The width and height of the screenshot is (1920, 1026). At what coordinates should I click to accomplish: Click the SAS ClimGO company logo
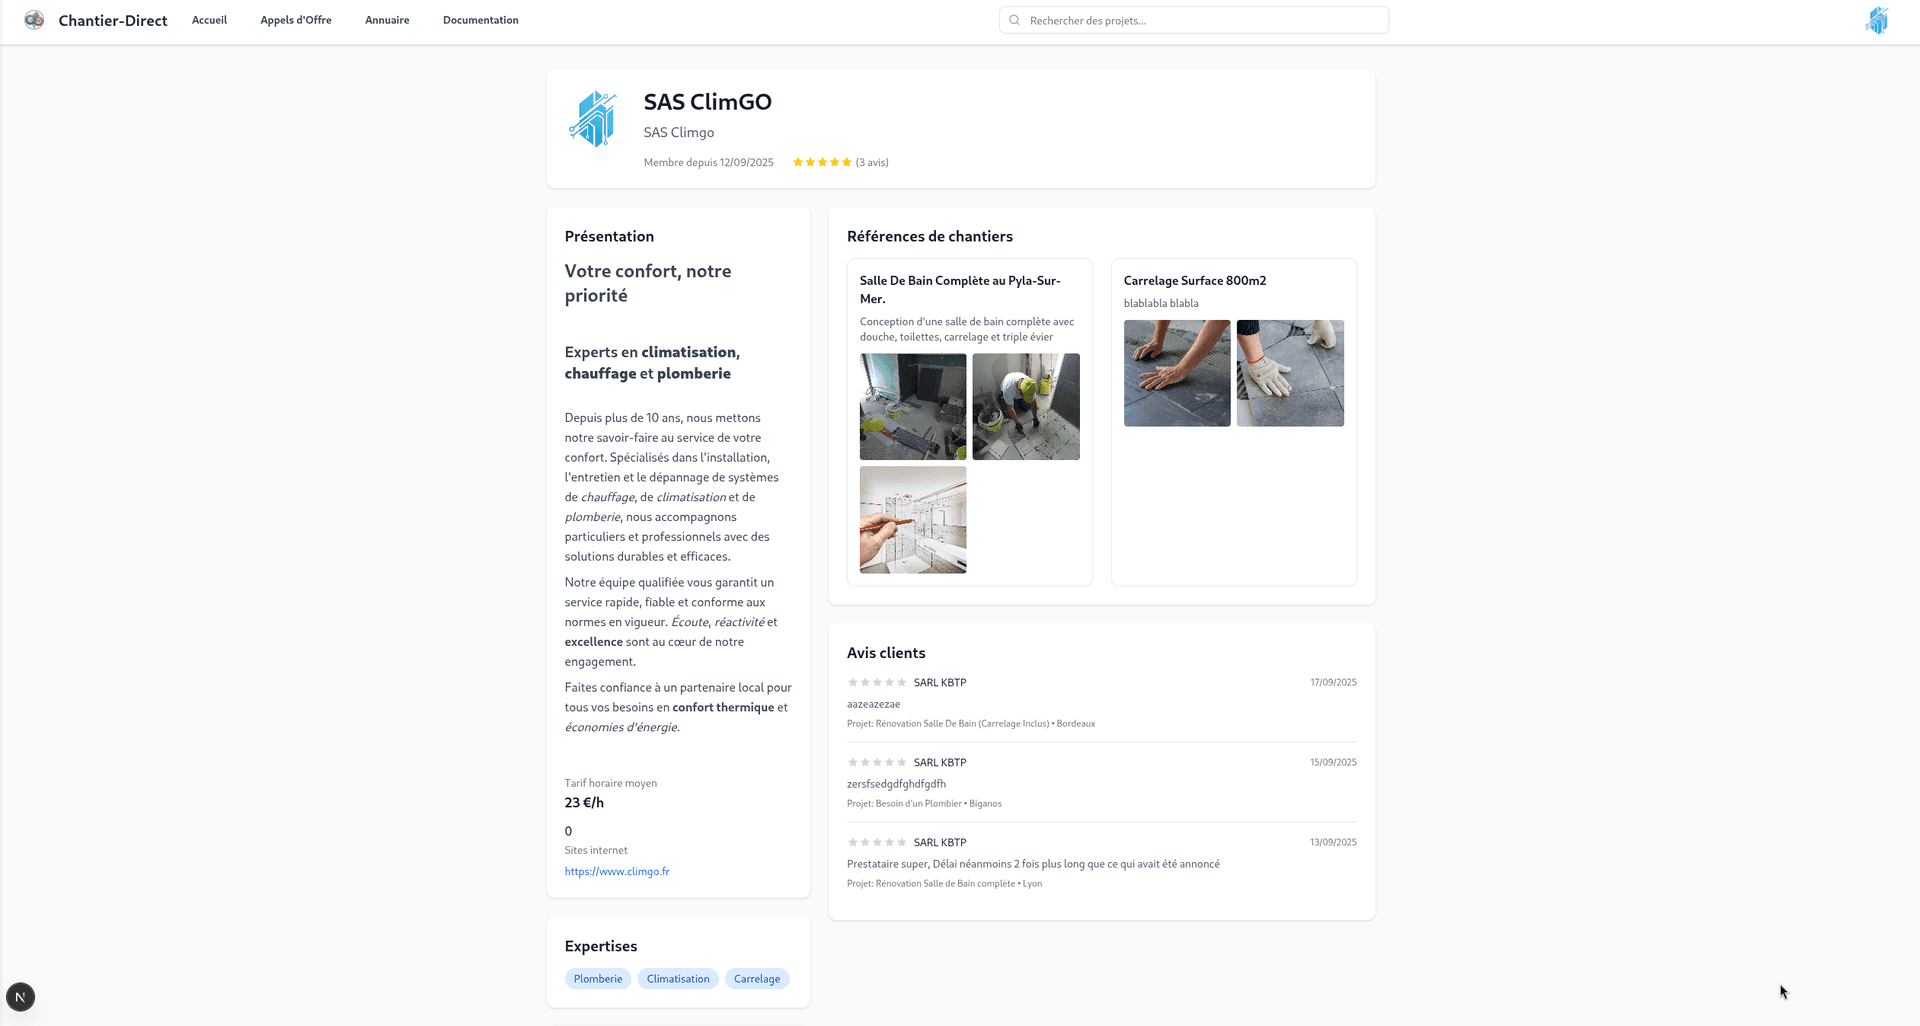pyautogui.click(x=593, y=119)
